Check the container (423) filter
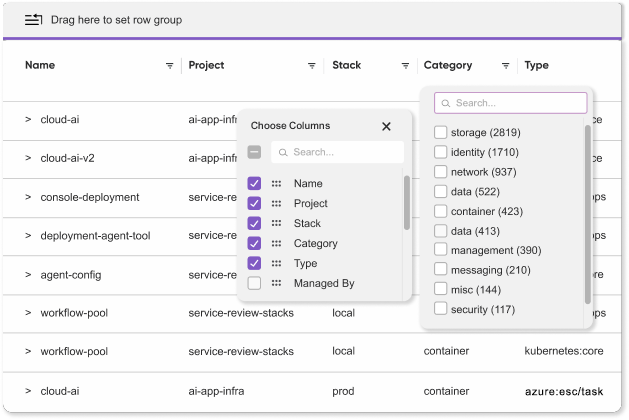The image size is (629, 420). (x=440, y=211)
